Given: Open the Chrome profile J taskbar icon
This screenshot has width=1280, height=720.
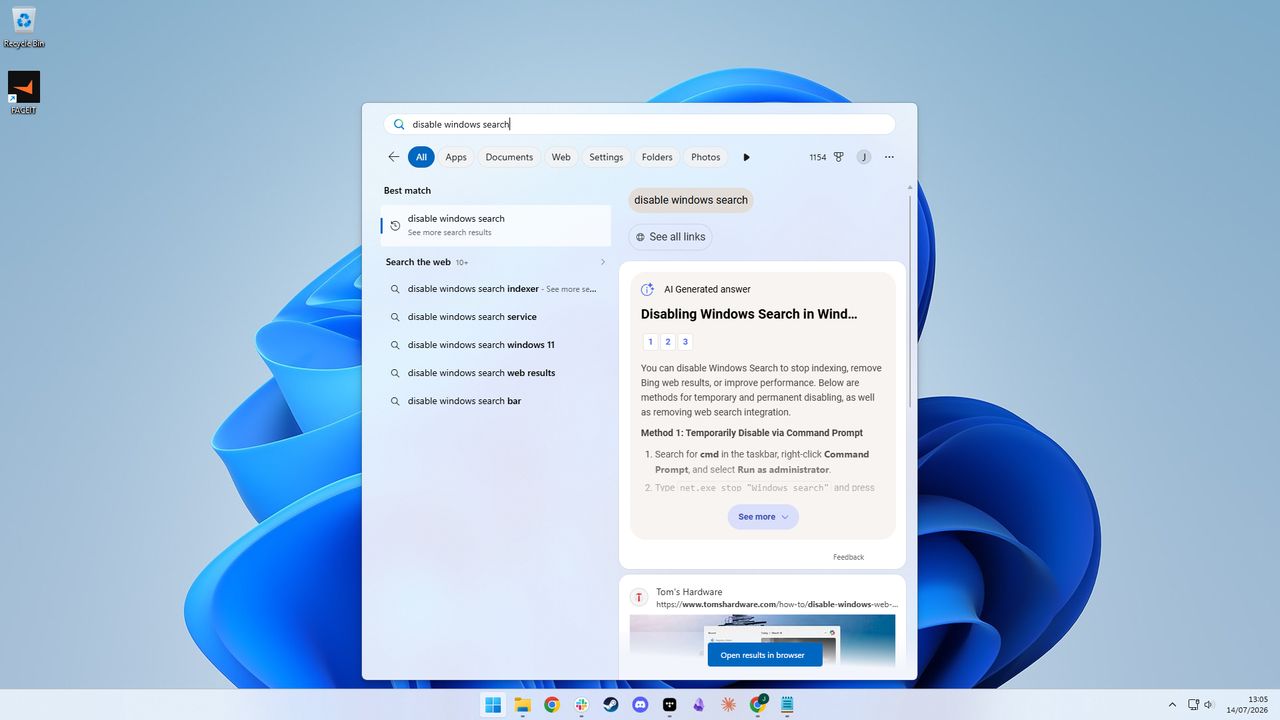Looking at the screenshot, I should pos(758,705).
